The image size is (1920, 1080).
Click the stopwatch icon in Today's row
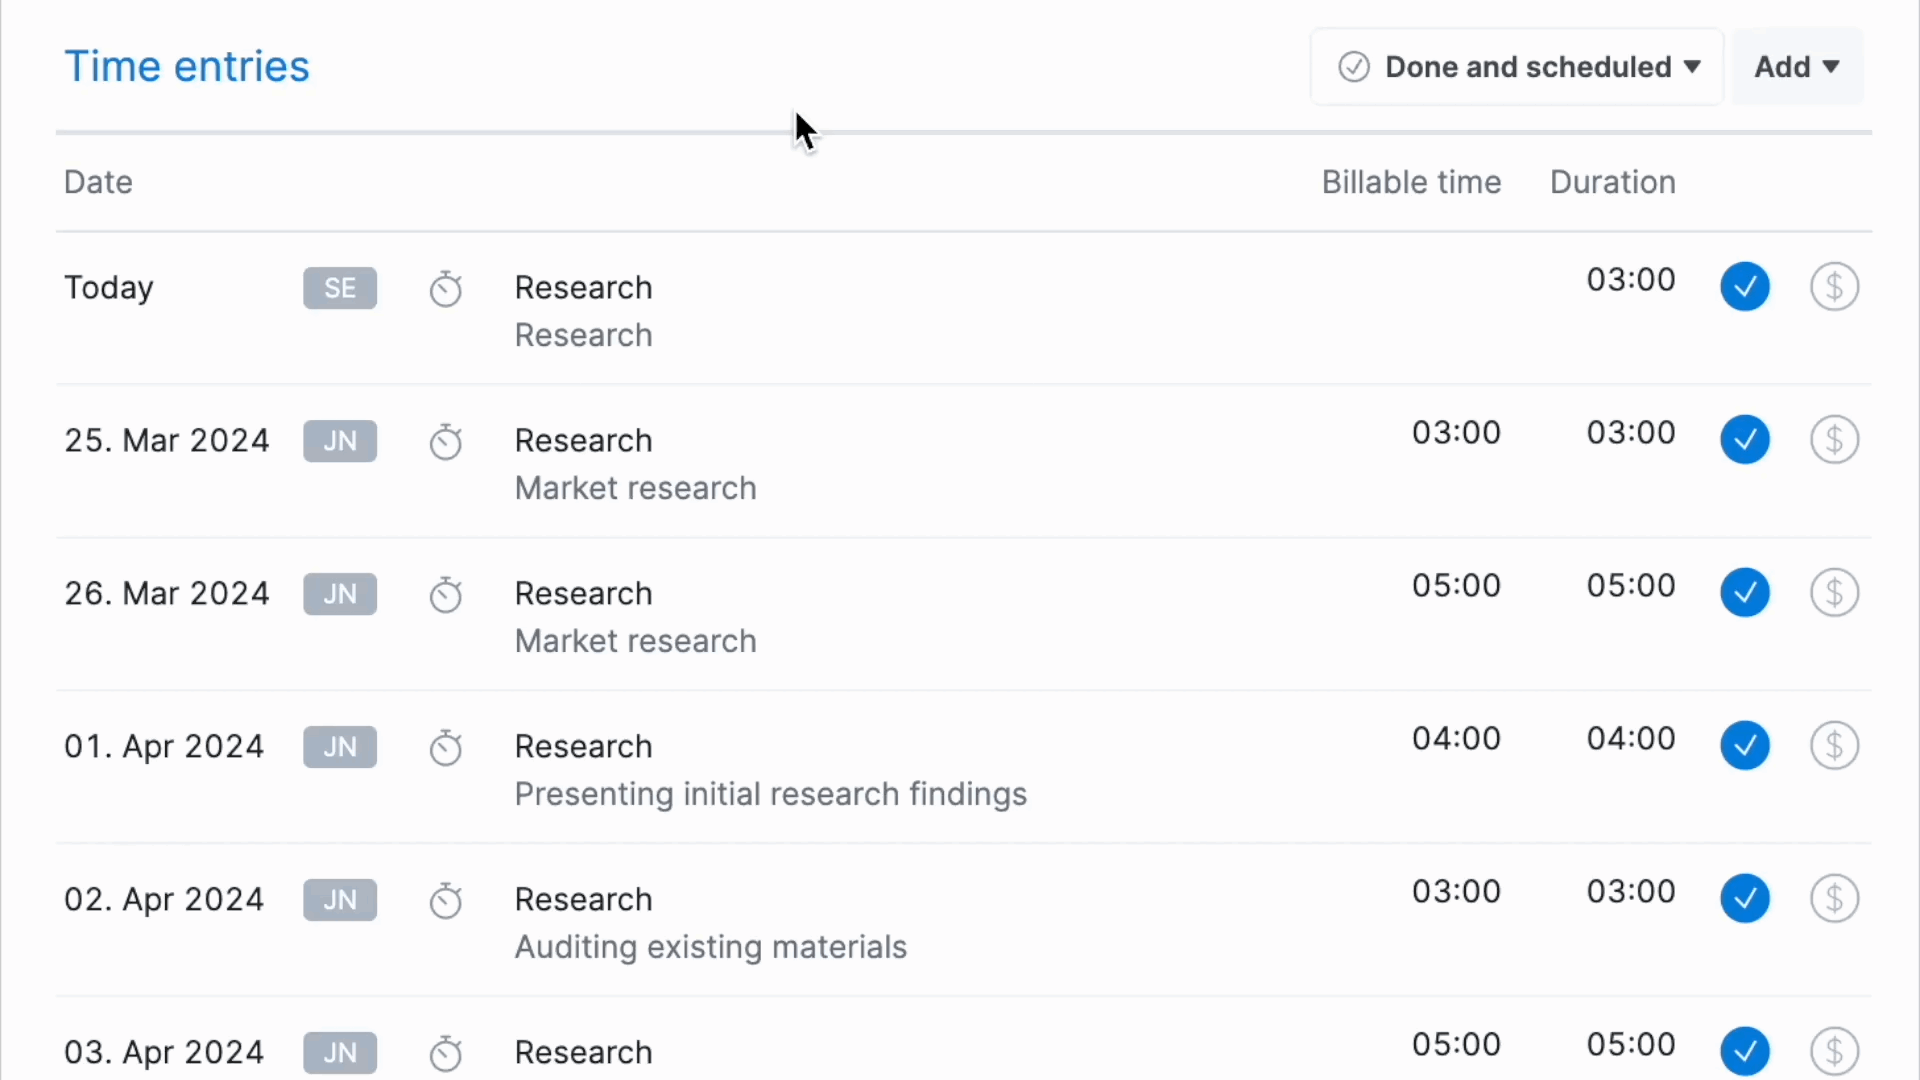446,289
